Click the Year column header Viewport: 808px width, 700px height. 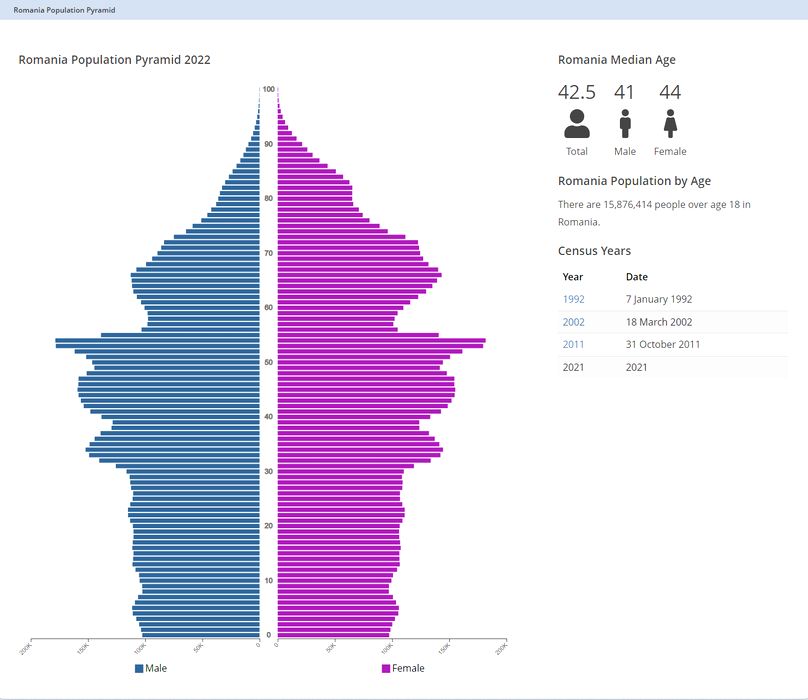[573, 277]
